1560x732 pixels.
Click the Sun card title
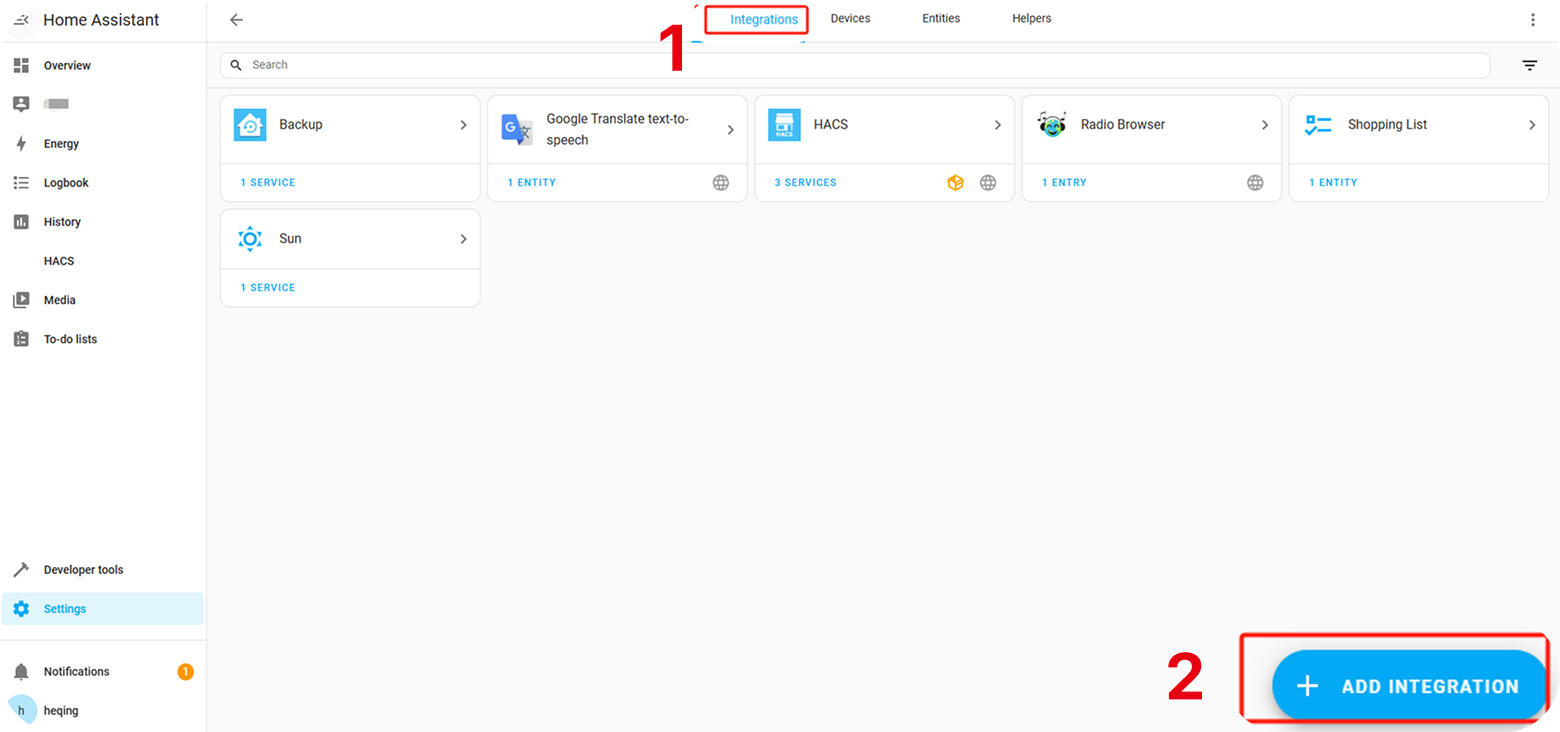tap(290, 239)
